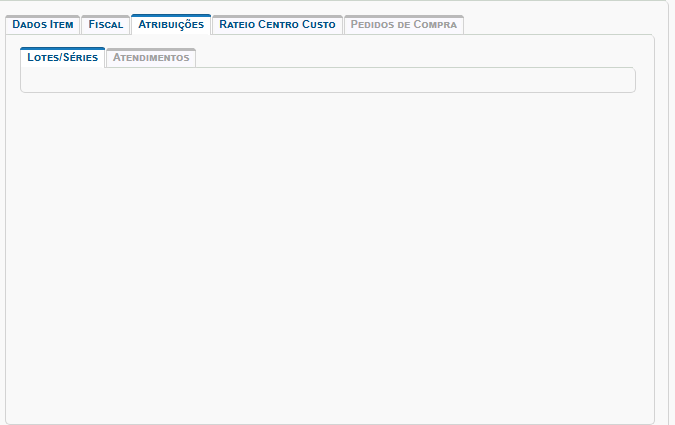Focus the active Atribuições tab header
Viewport: 675px width, 425px height.
[171, 24]
